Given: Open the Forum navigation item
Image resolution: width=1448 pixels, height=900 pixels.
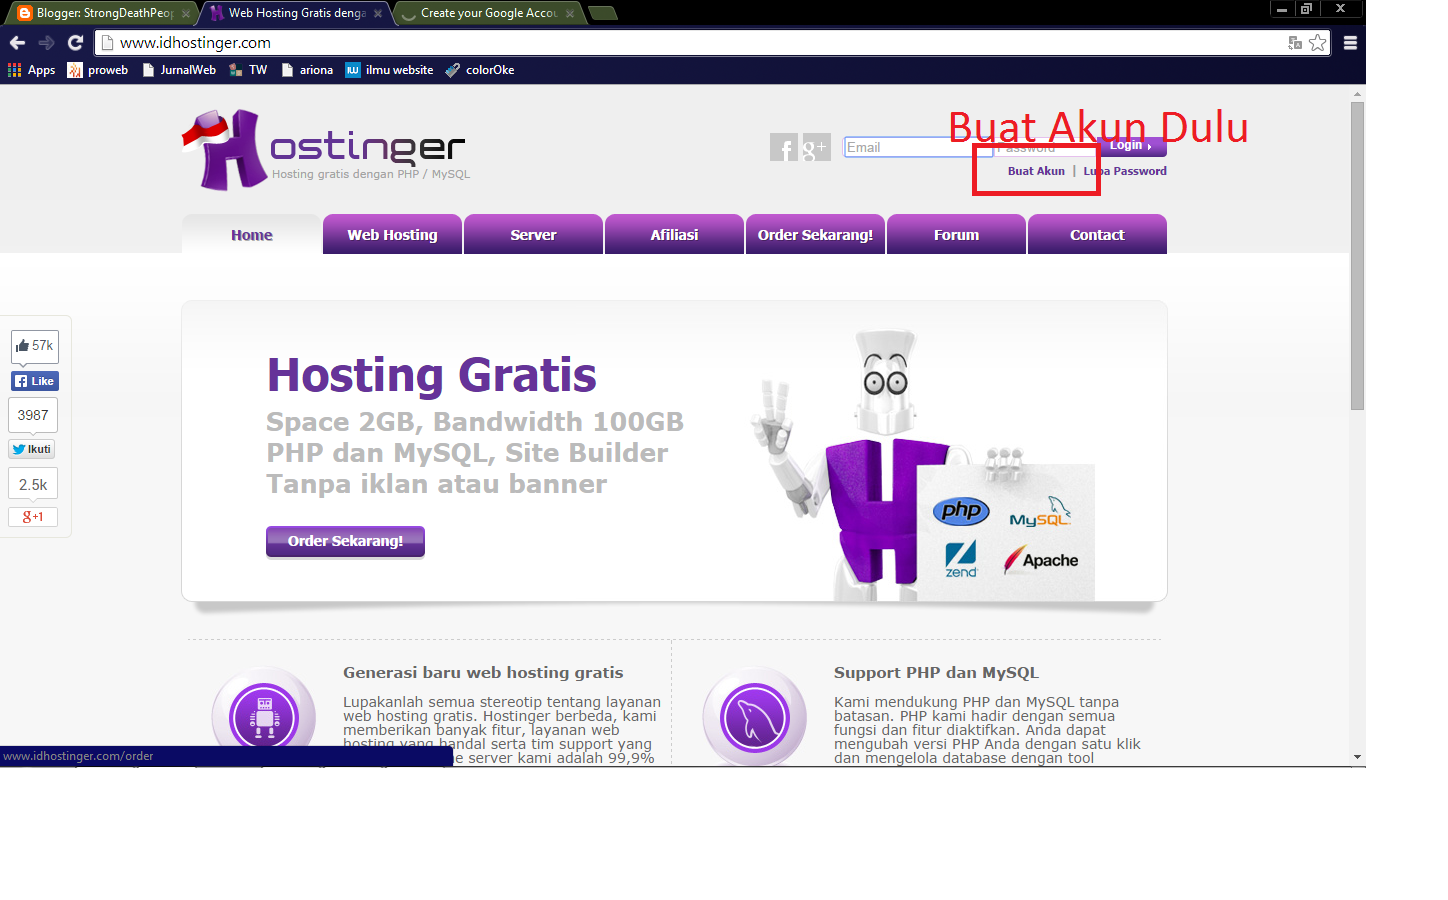Looking at the screenshot, I should click(956, 235).
